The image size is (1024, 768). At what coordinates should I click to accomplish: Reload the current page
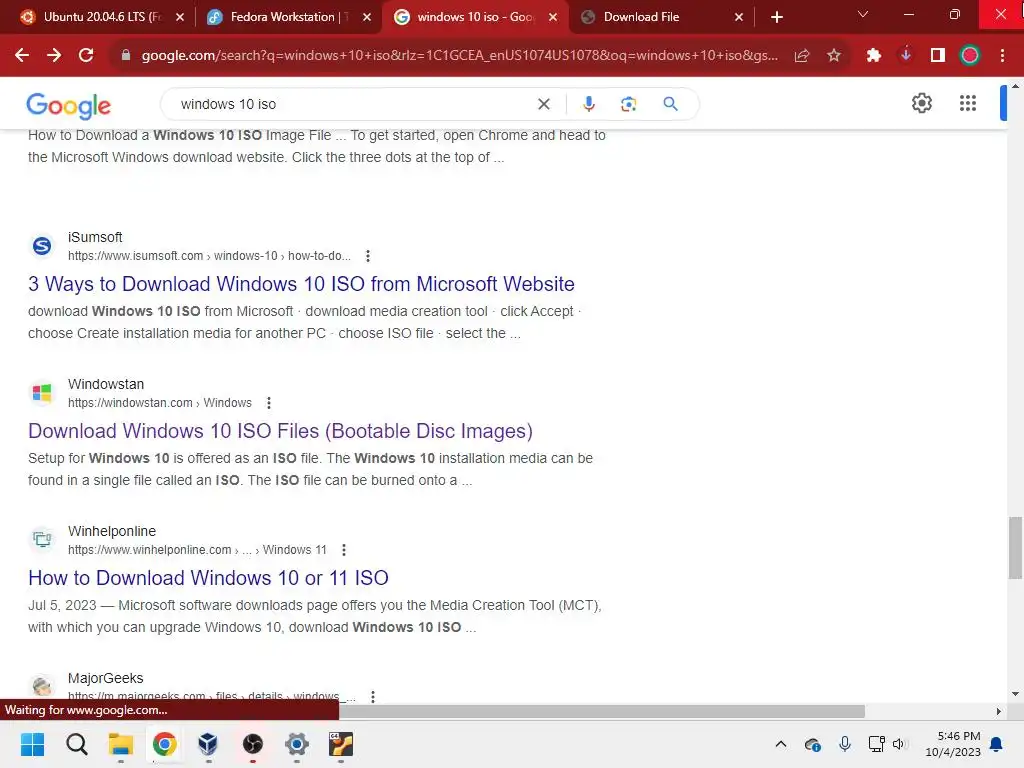click(x=86, y=56)
